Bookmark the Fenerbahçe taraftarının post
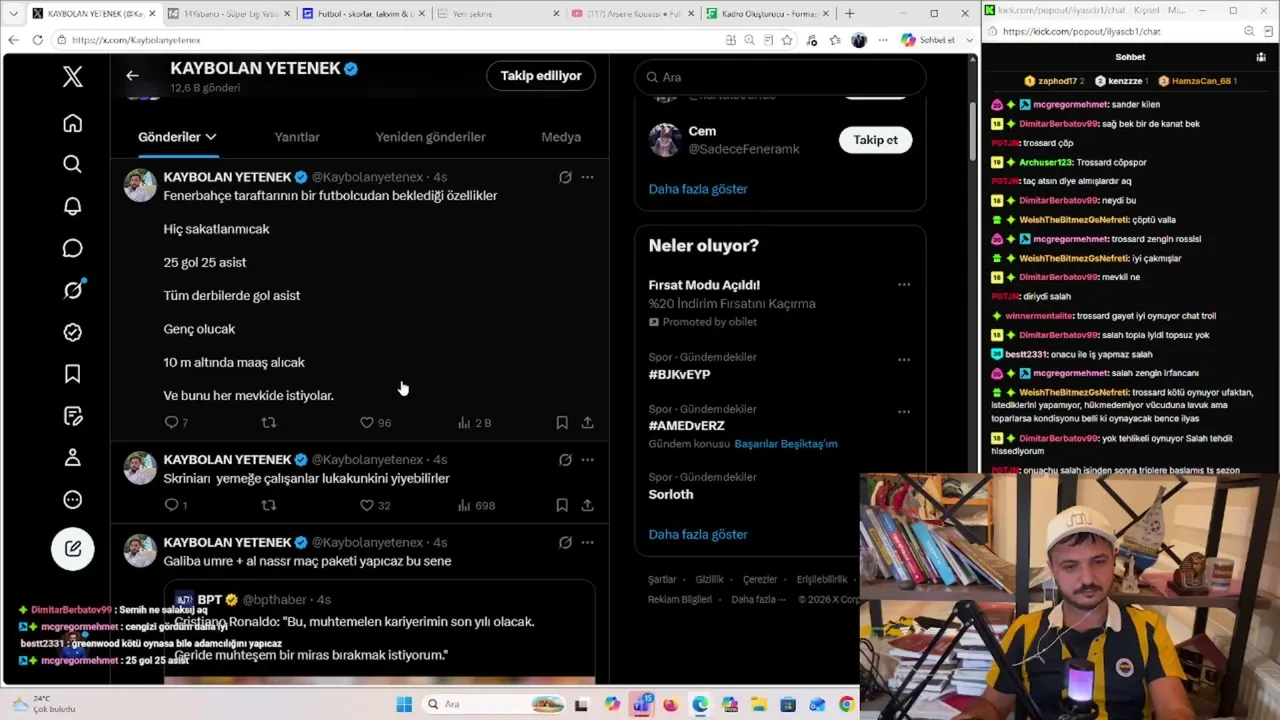This screenshot has height=720, width=1280. click(x=562, y=423)
